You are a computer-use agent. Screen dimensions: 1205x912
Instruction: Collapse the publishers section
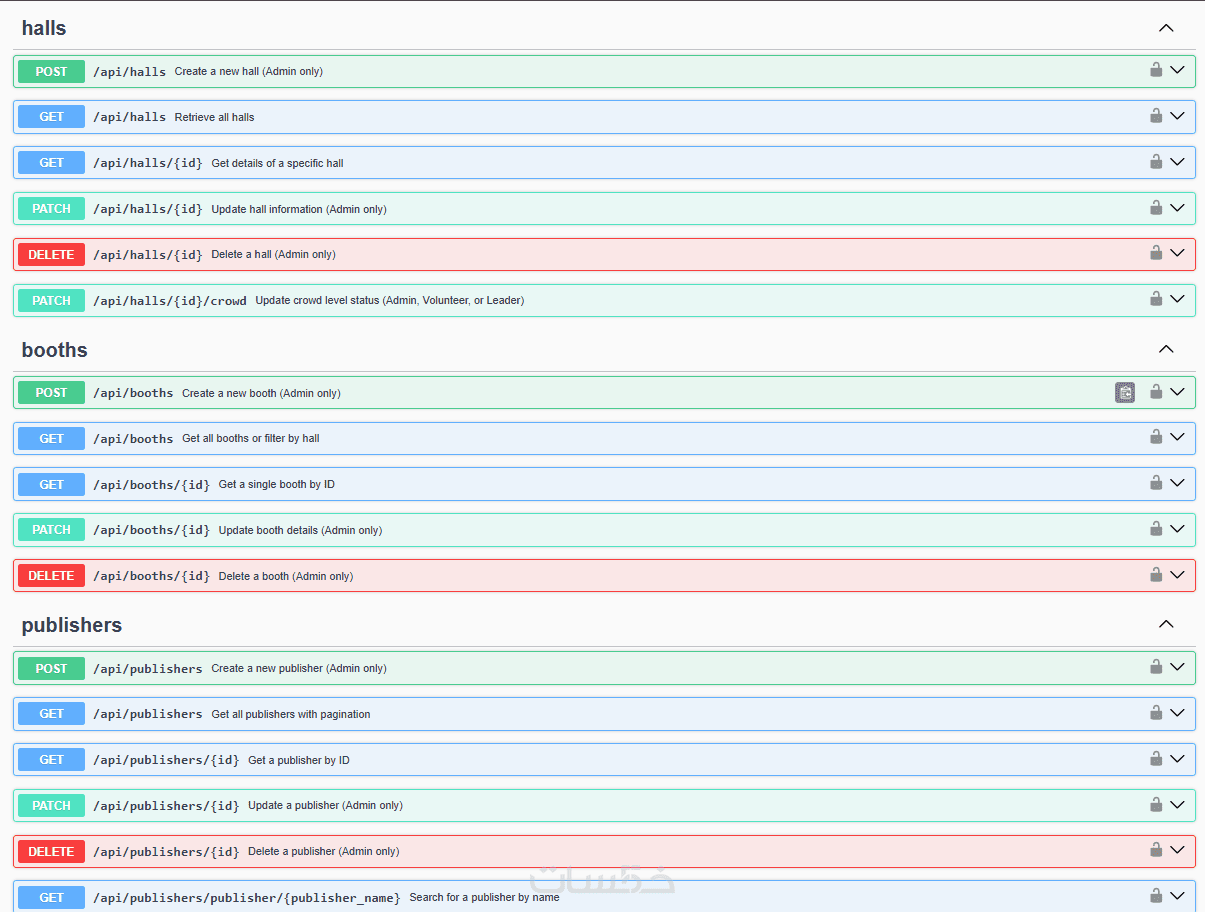(x=1166, y=624)
